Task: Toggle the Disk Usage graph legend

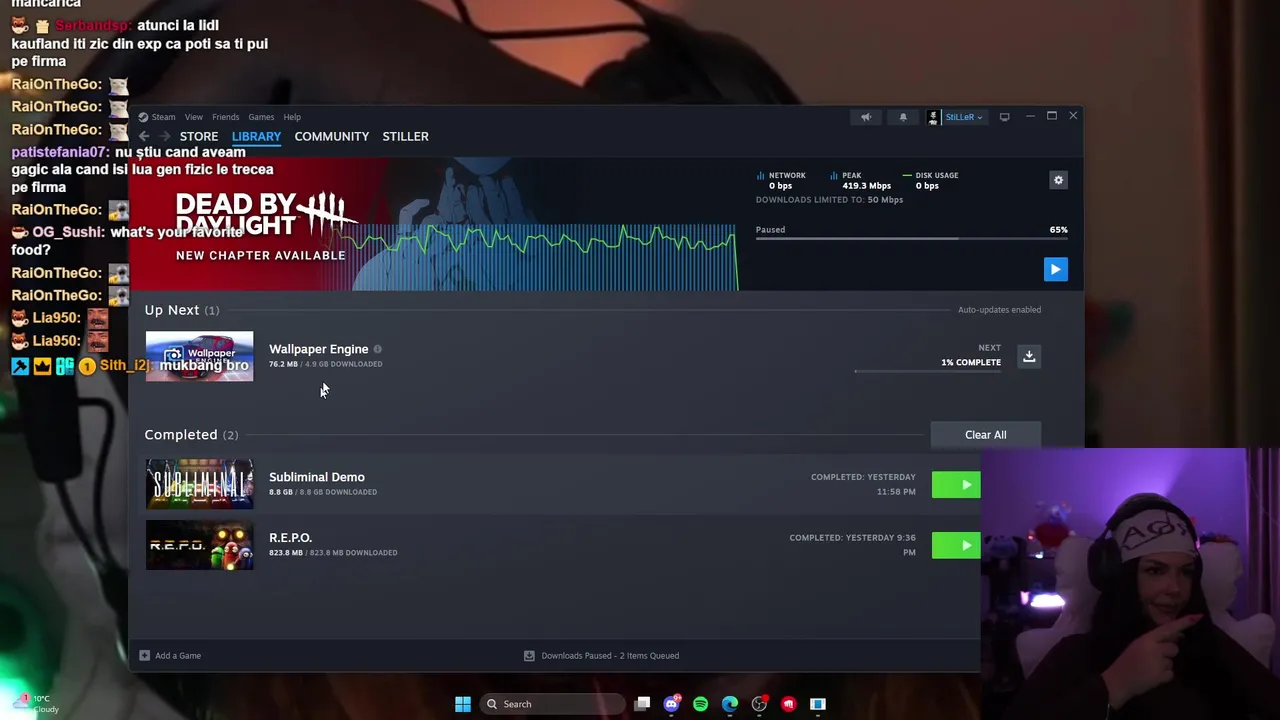Action: click(930, 175)
